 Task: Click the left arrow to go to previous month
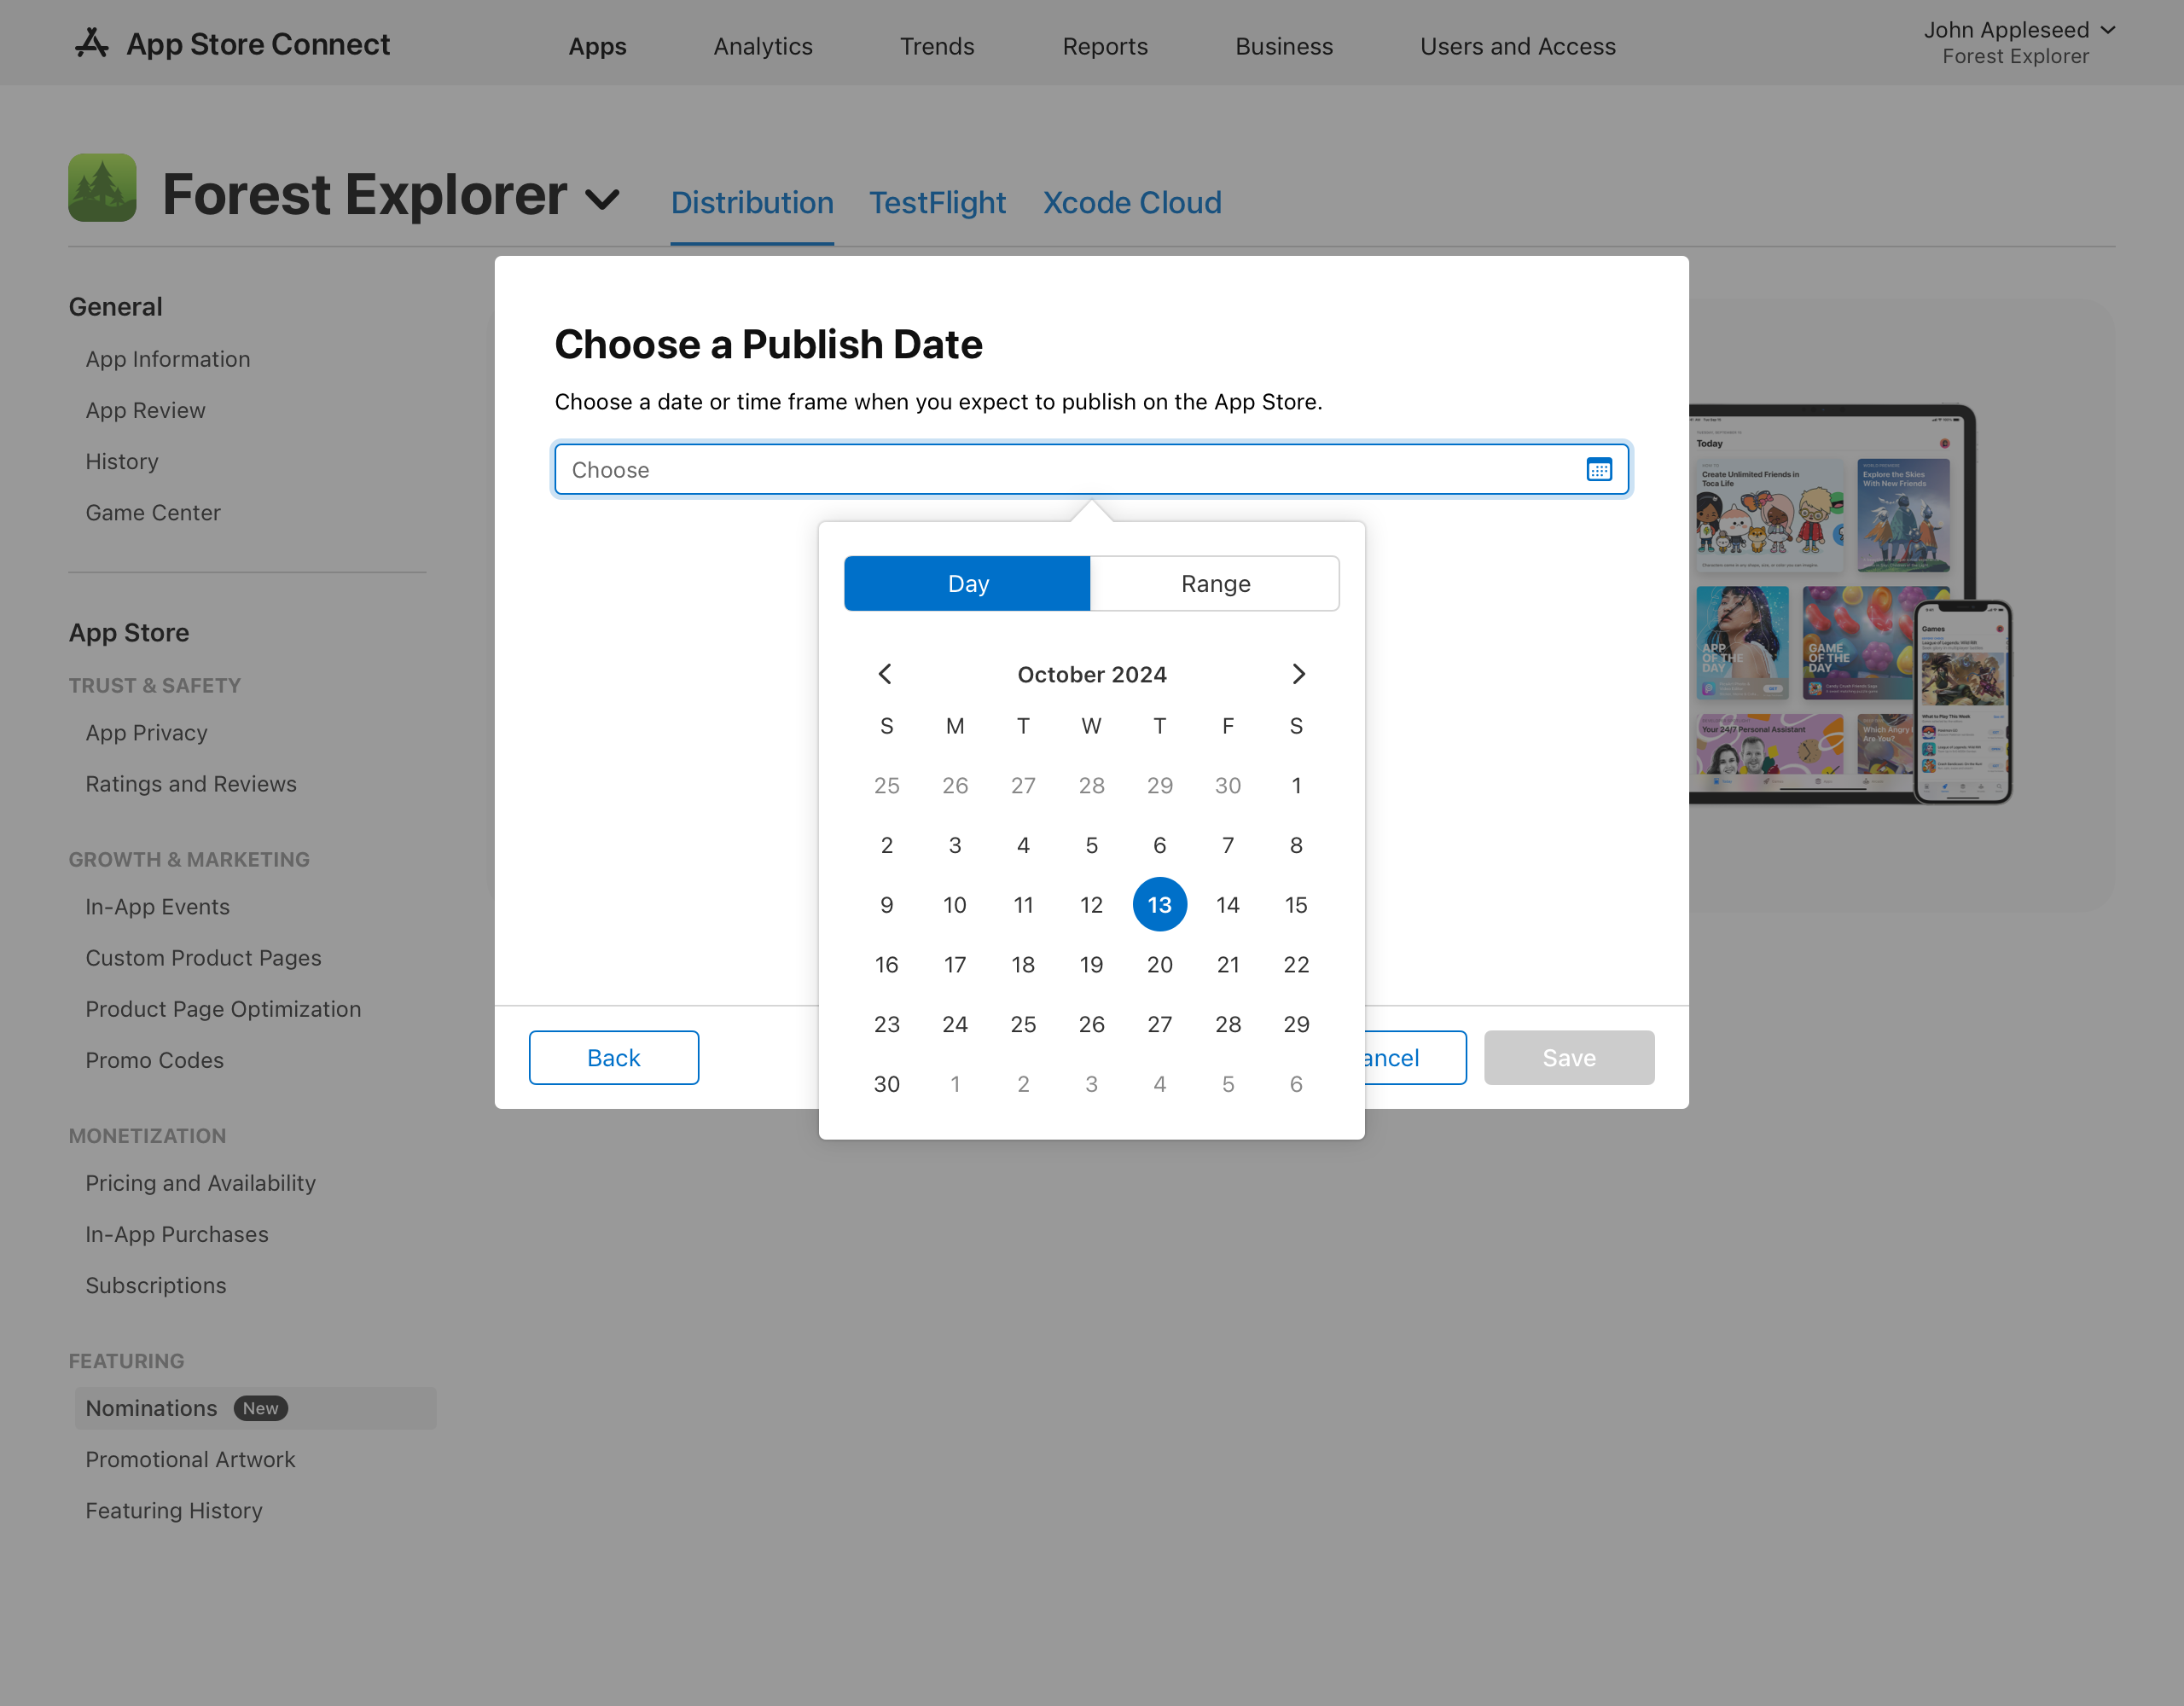[x=886, y=674]
